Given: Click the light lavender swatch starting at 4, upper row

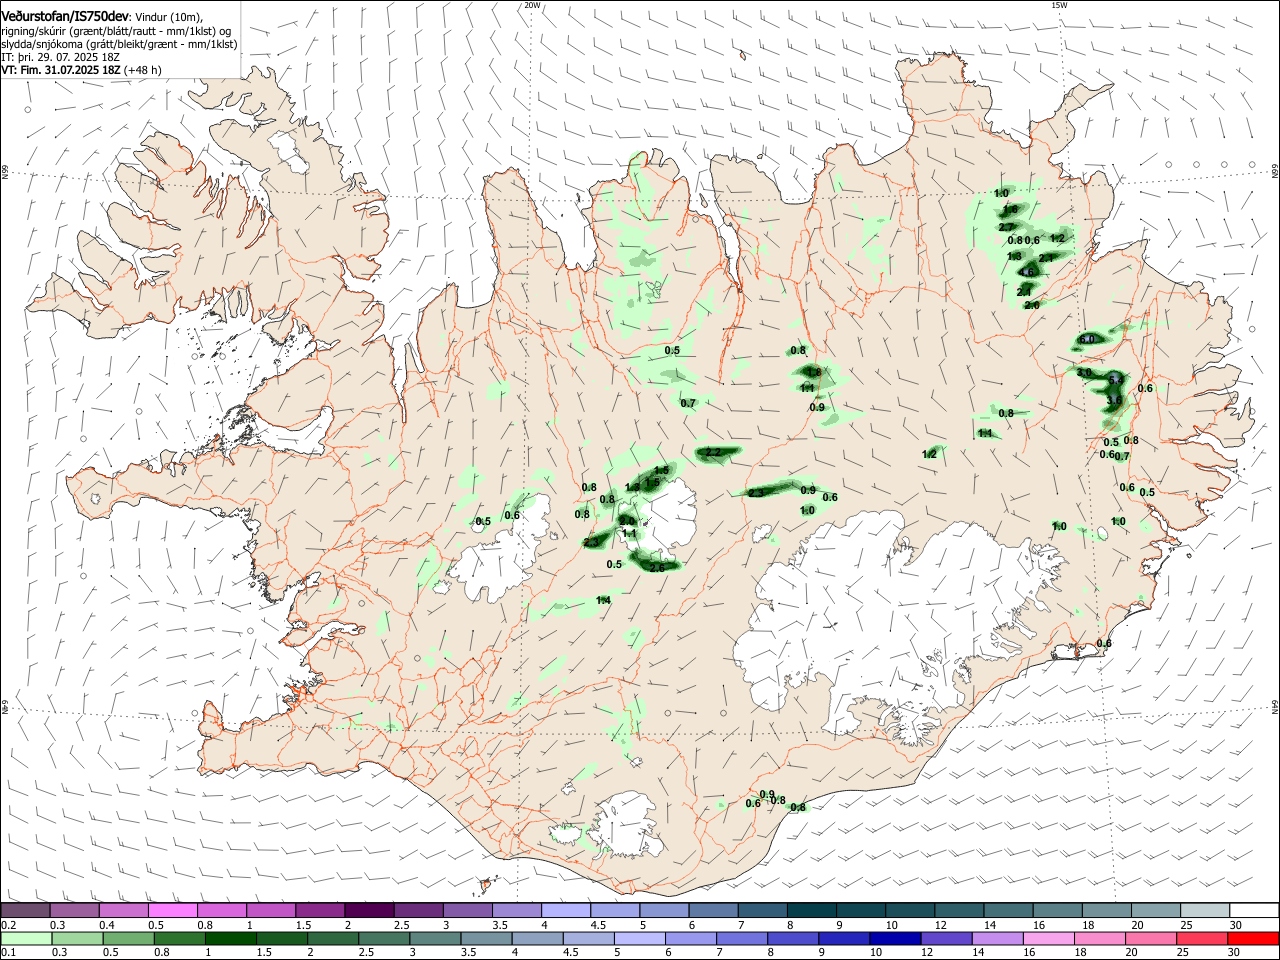Looking at the screenshot, I should tap(566, 910).
